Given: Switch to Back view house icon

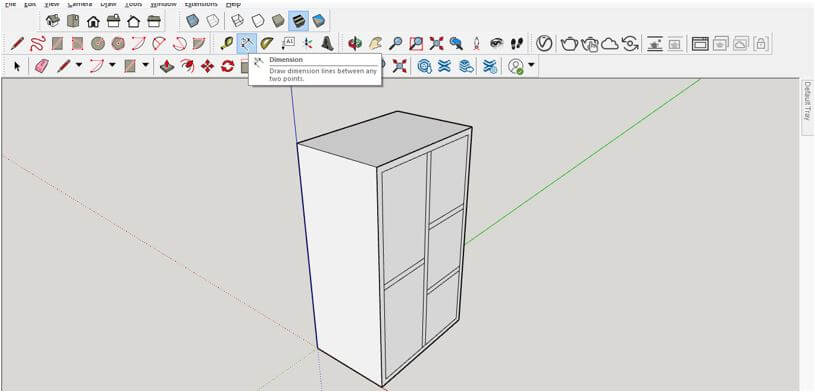Looking at the screenshot, I should tap(134, 21).
